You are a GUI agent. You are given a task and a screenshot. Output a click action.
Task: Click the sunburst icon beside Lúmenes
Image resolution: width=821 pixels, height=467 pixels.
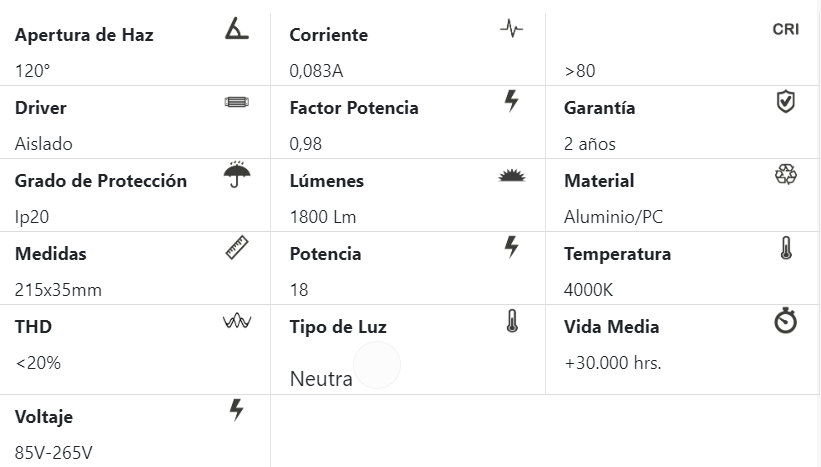pos(511,175)
